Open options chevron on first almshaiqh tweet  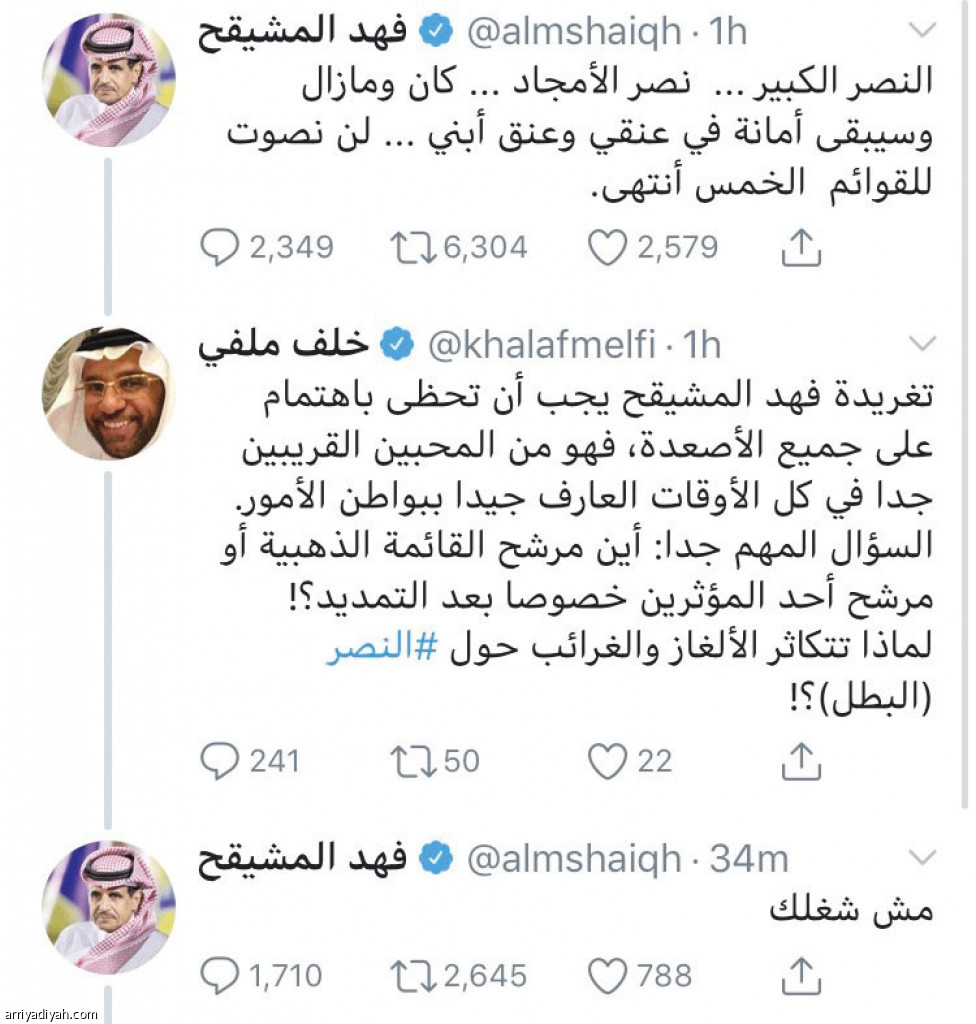point(923,30)
